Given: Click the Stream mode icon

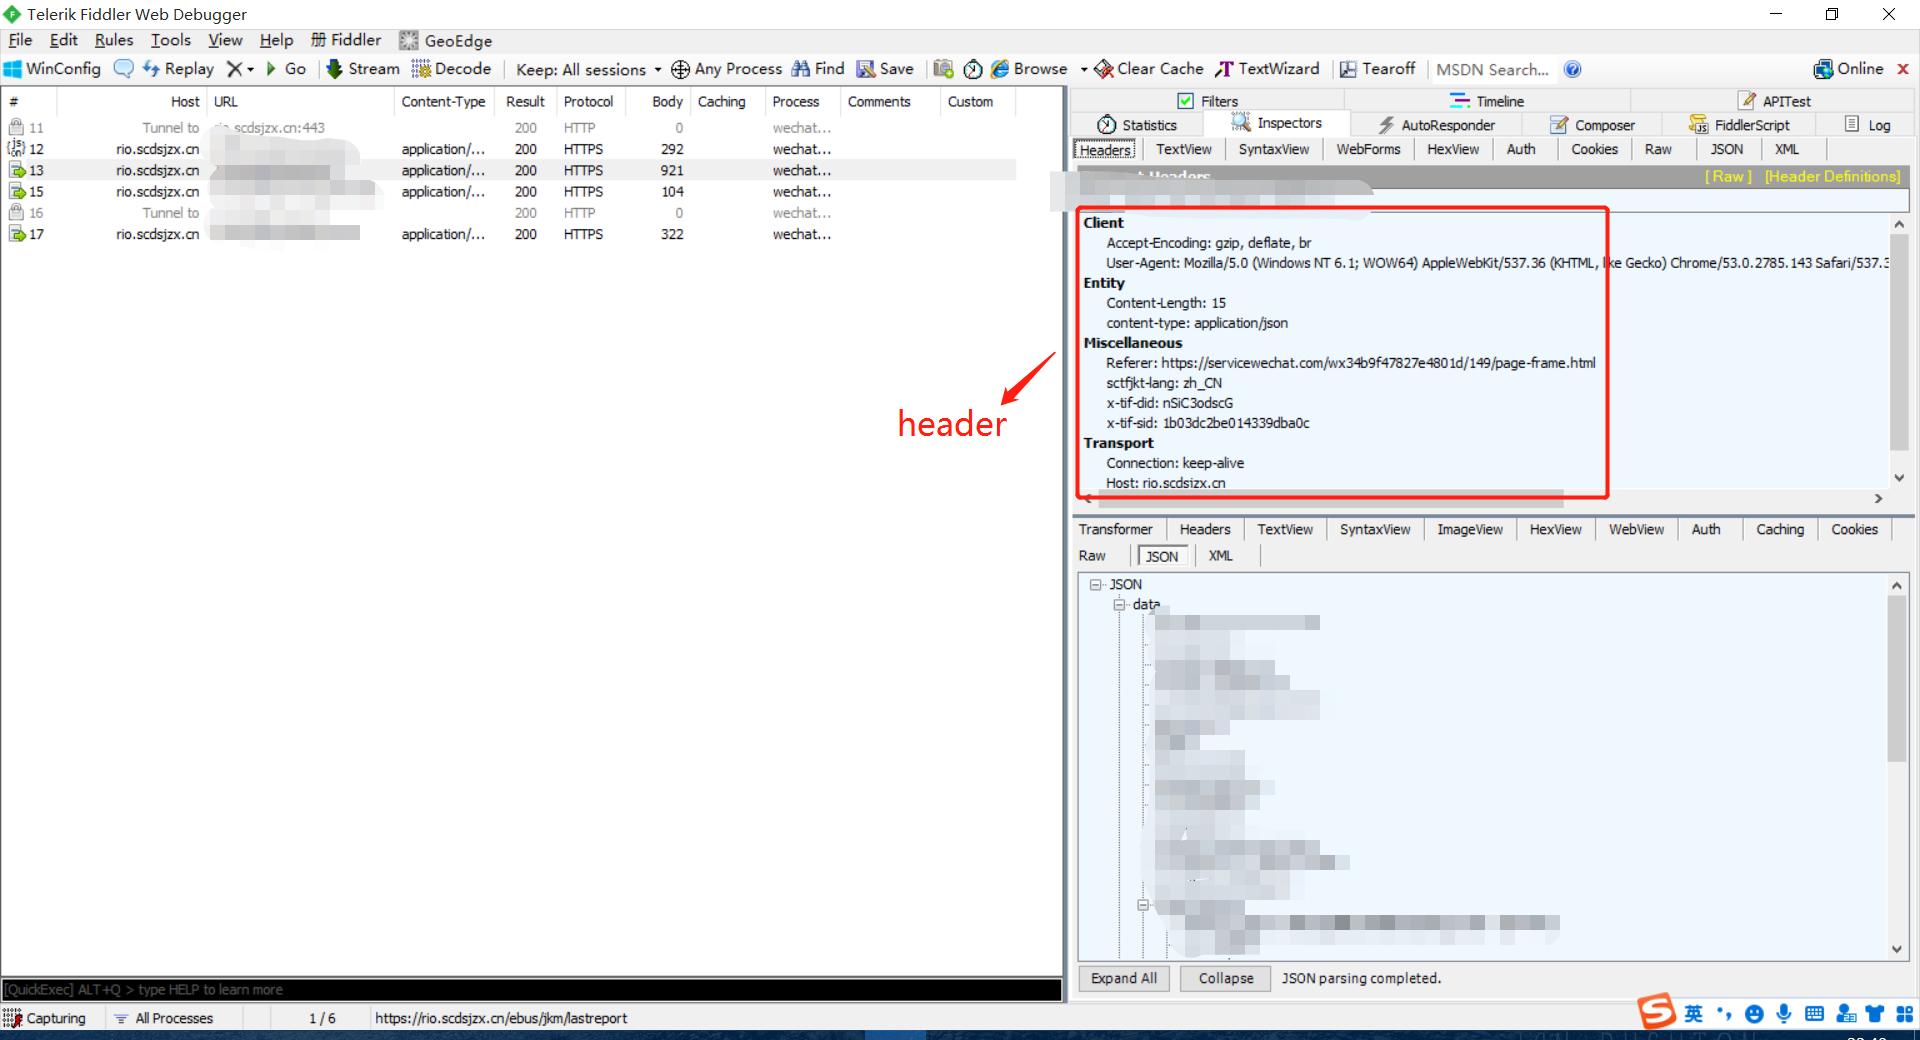Looking at the screenshot, I should 335,69.
